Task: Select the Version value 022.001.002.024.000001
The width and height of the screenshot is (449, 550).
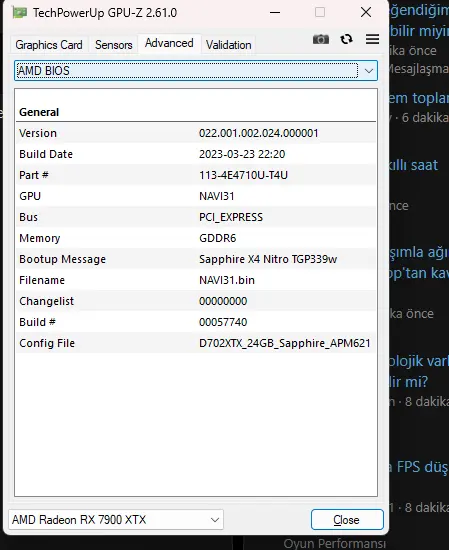Action: [259, 133]
